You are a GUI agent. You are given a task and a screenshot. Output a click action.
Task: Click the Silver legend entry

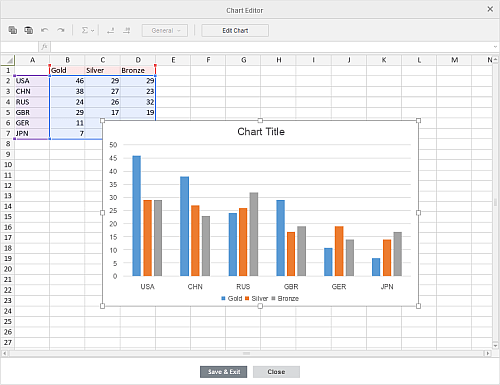click(256, 298)
